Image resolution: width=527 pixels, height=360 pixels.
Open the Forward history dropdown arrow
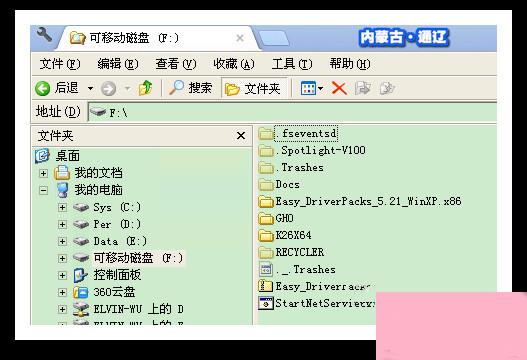coord(127,89)
